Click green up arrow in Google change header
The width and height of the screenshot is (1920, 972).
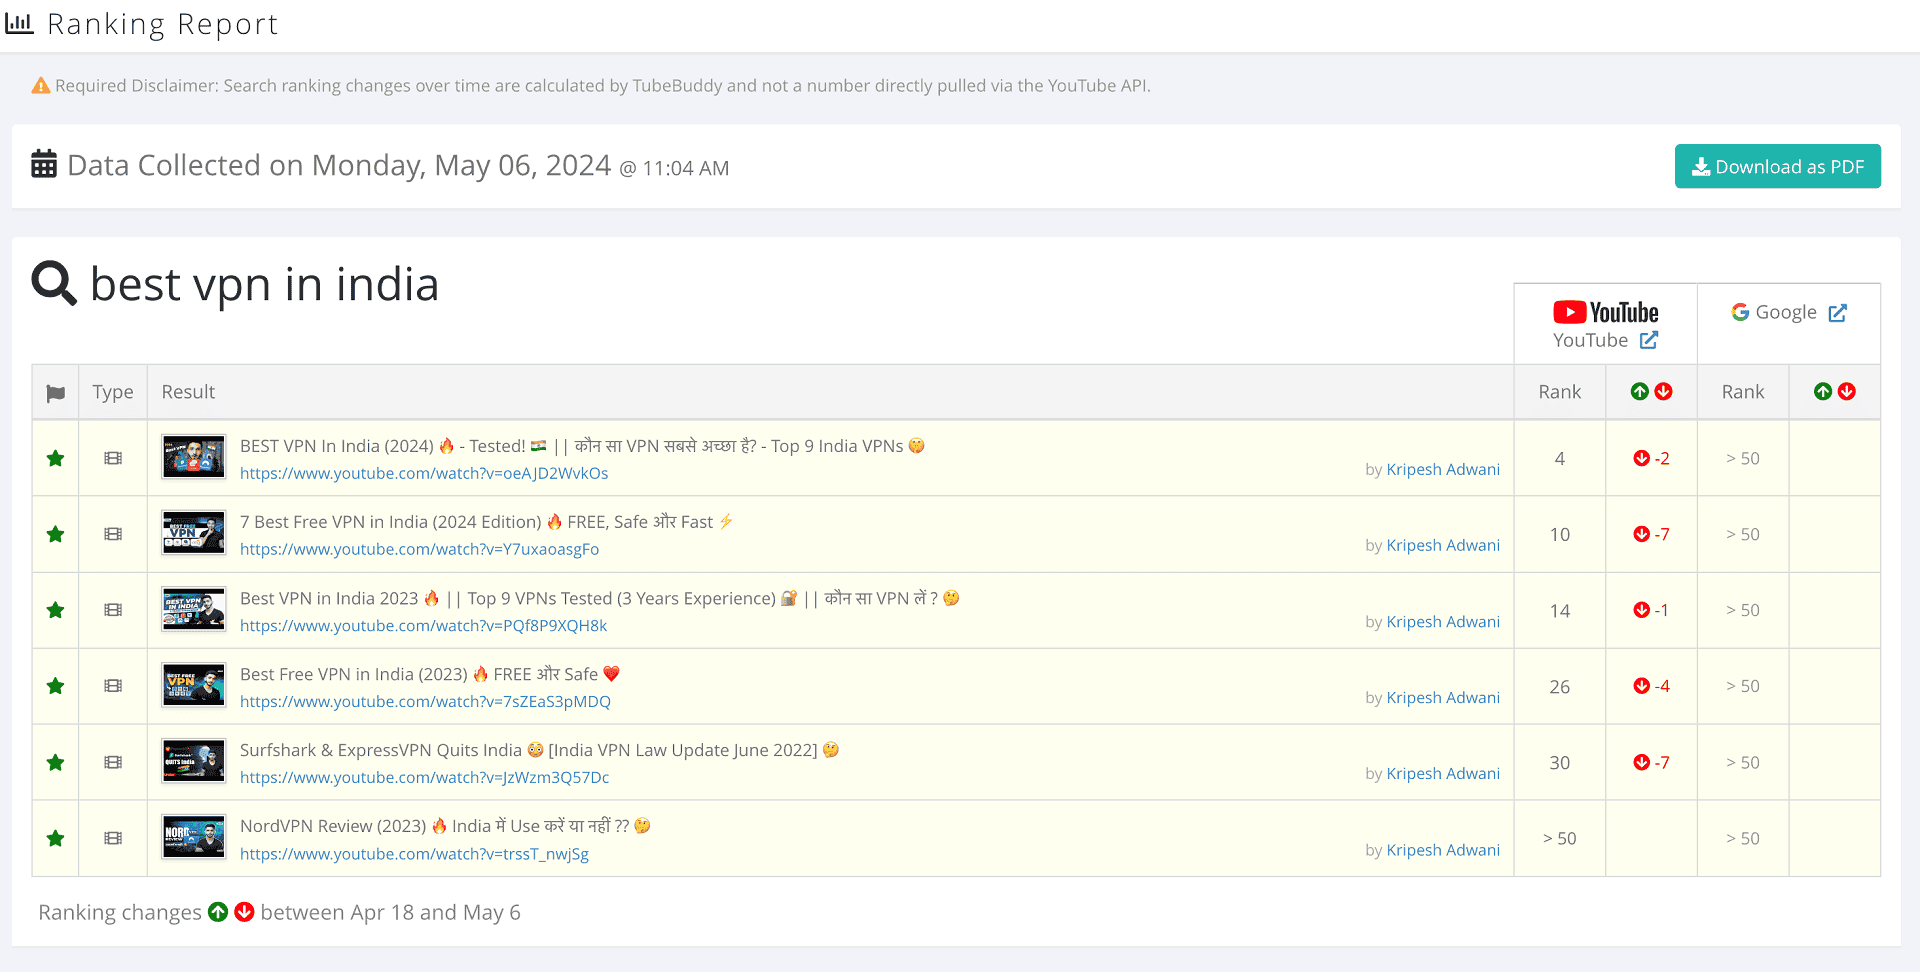point(1823,392)
